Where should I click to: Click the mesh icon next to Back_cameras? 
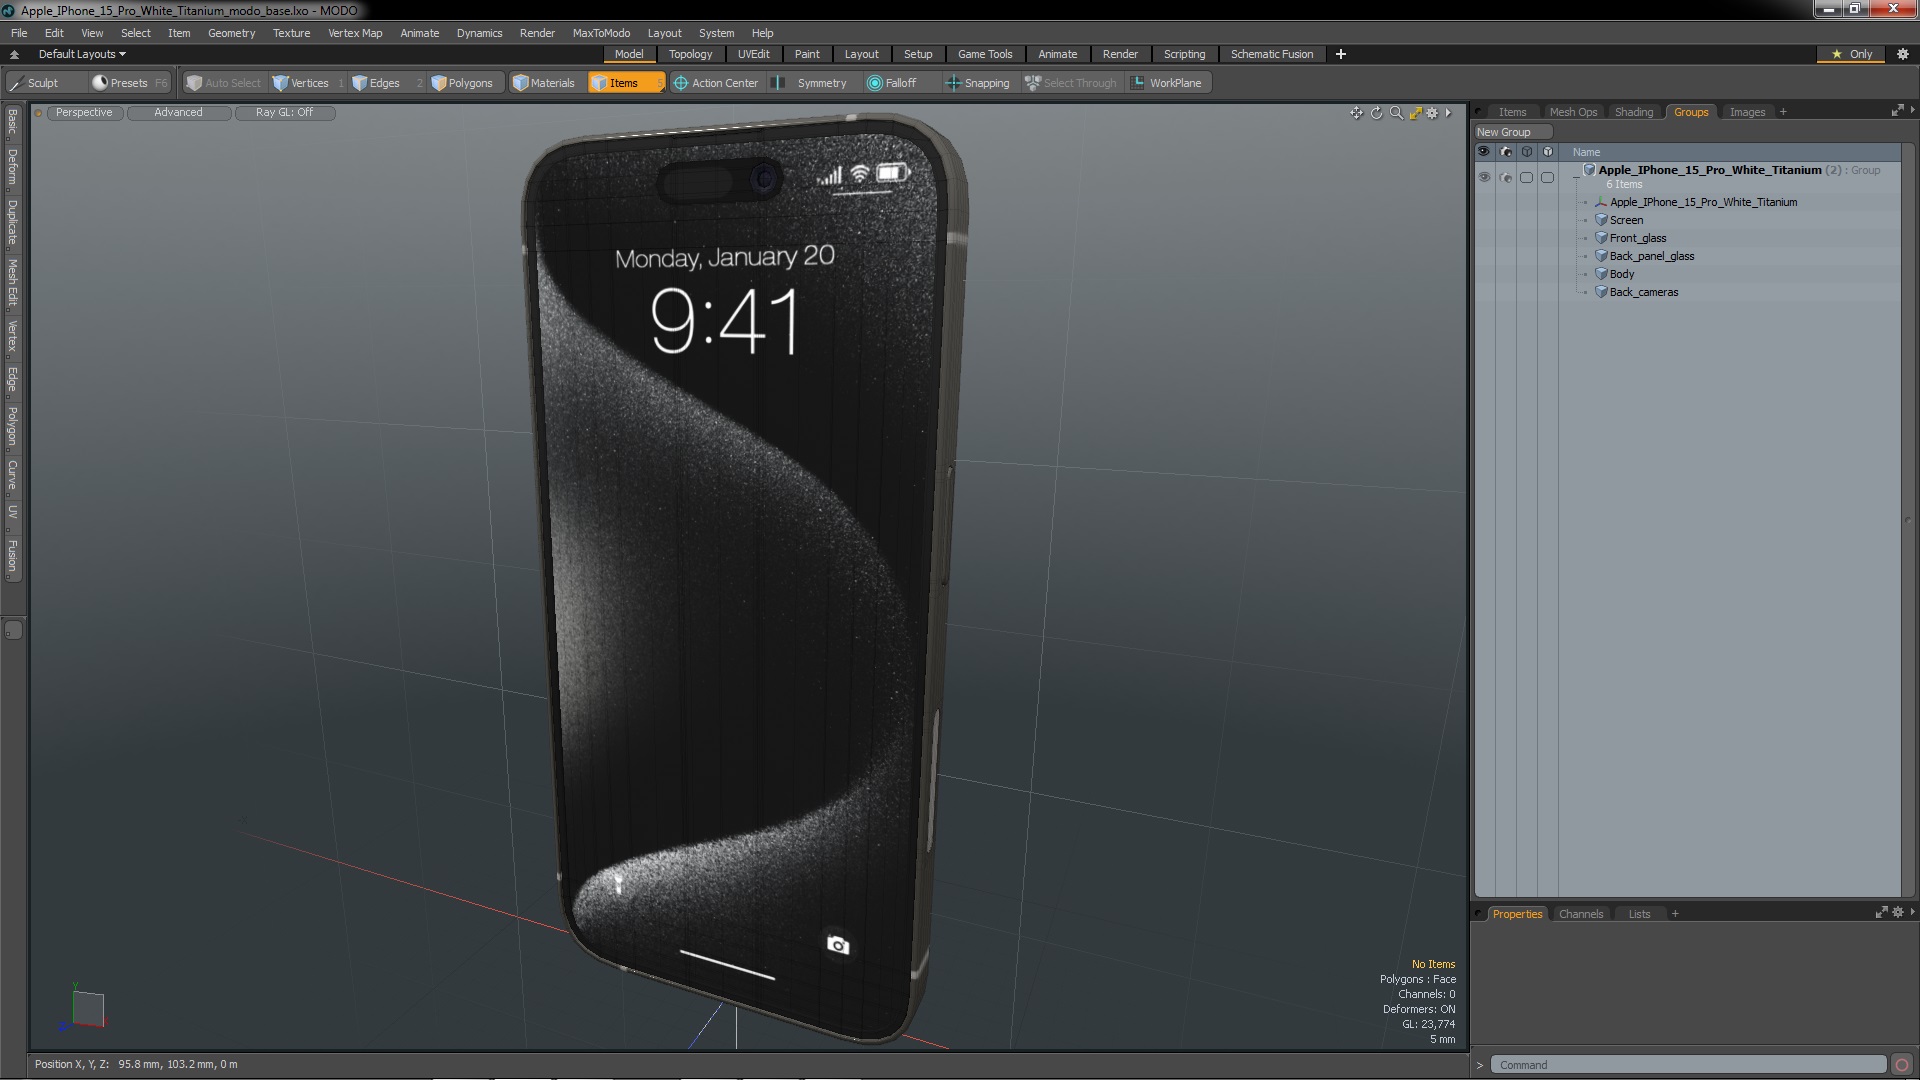1601,292
